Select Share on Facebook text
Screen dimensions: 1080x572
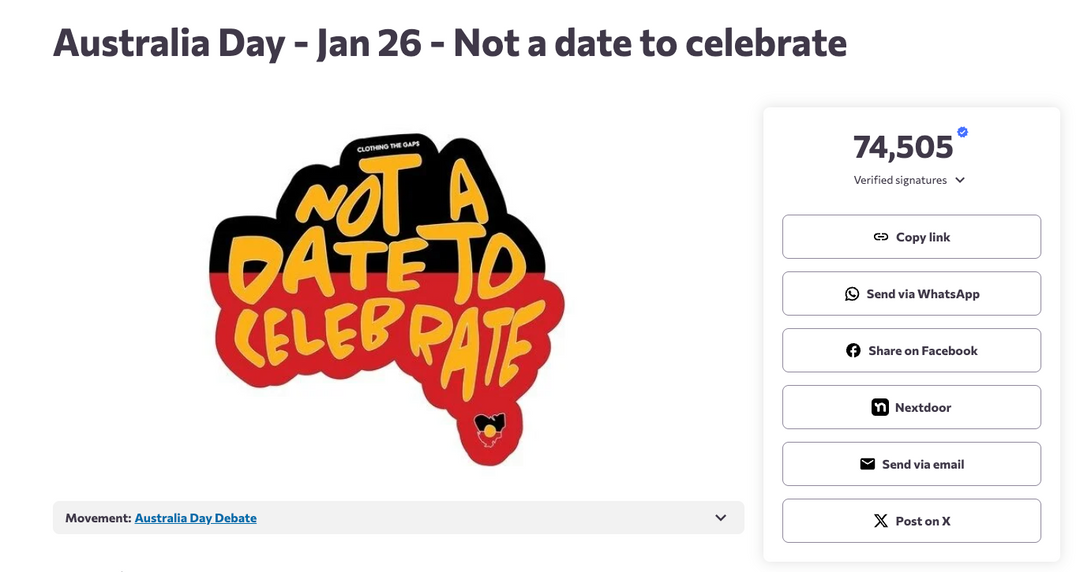point(923,351)
